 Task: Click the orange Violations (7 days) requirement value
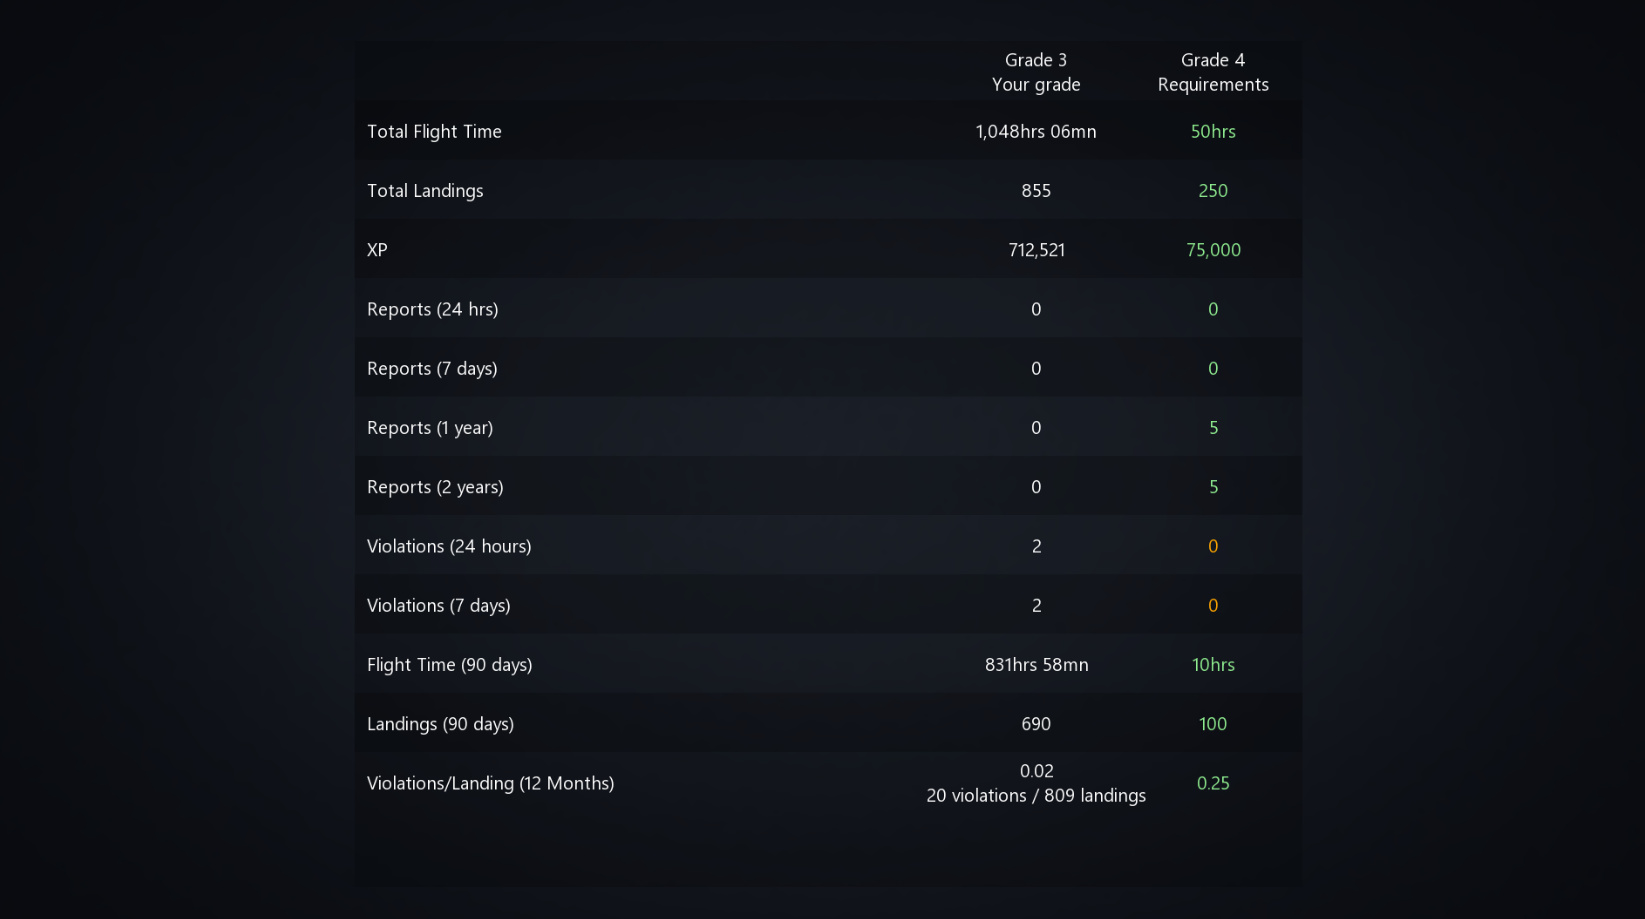[x=1213, y=605]
